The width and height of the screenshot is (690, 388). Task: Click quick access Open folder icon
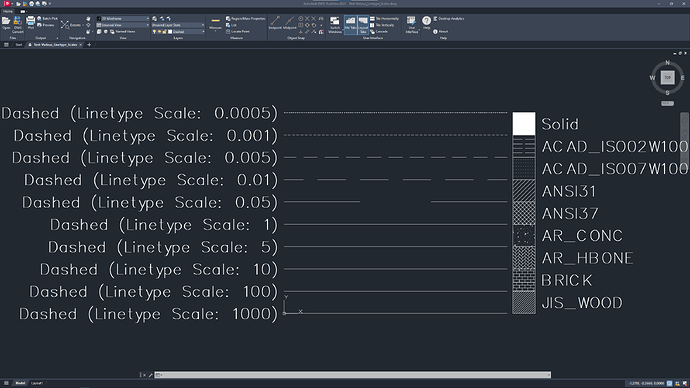point(18,4)
